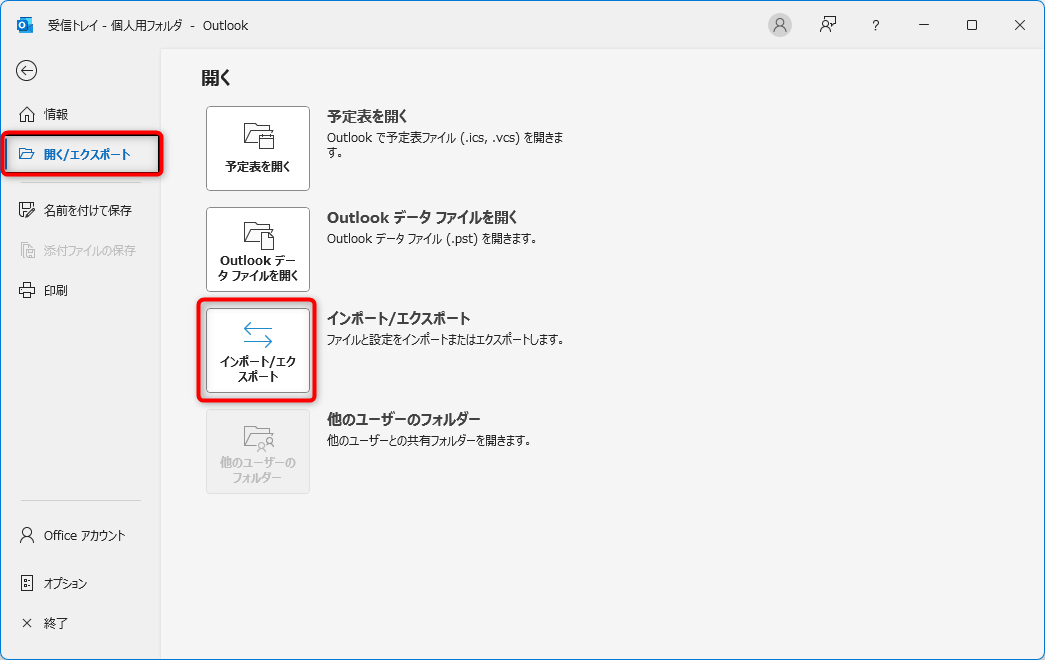Click the 予定表を開く calendar button

[258, 148]
